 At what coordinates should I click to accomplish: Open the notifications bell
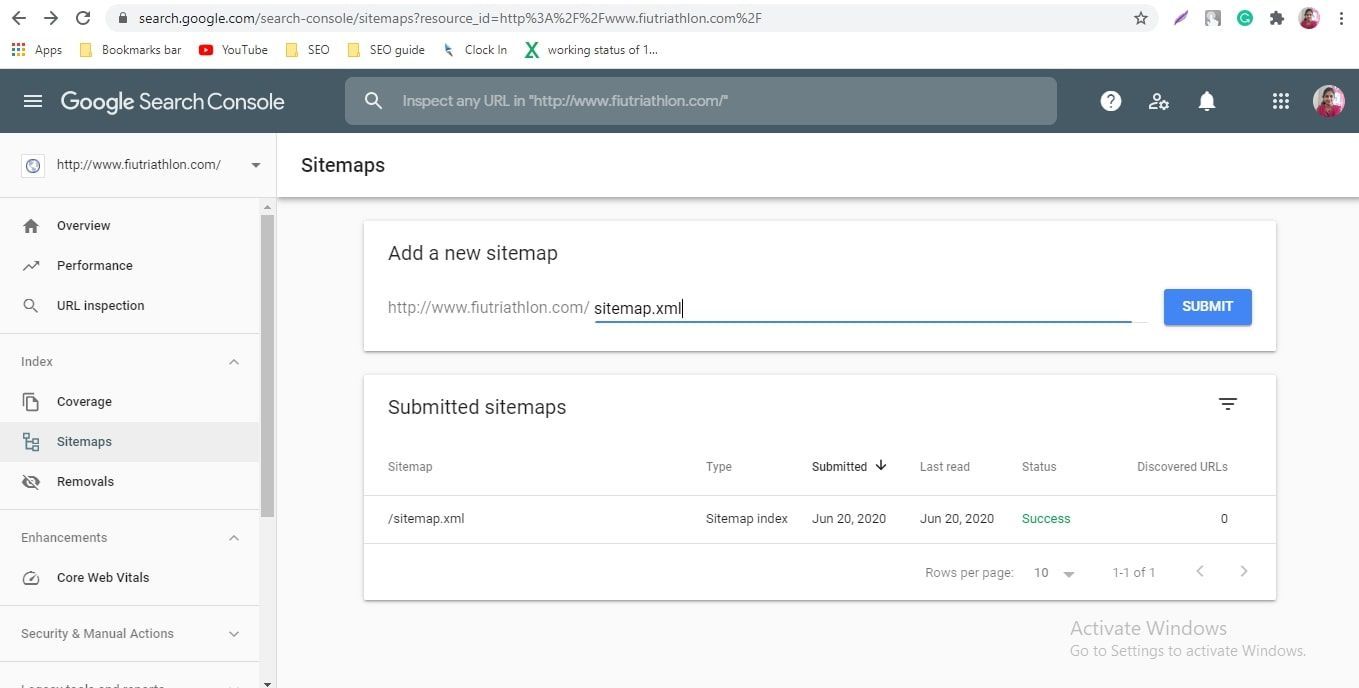pos(1207,101)
